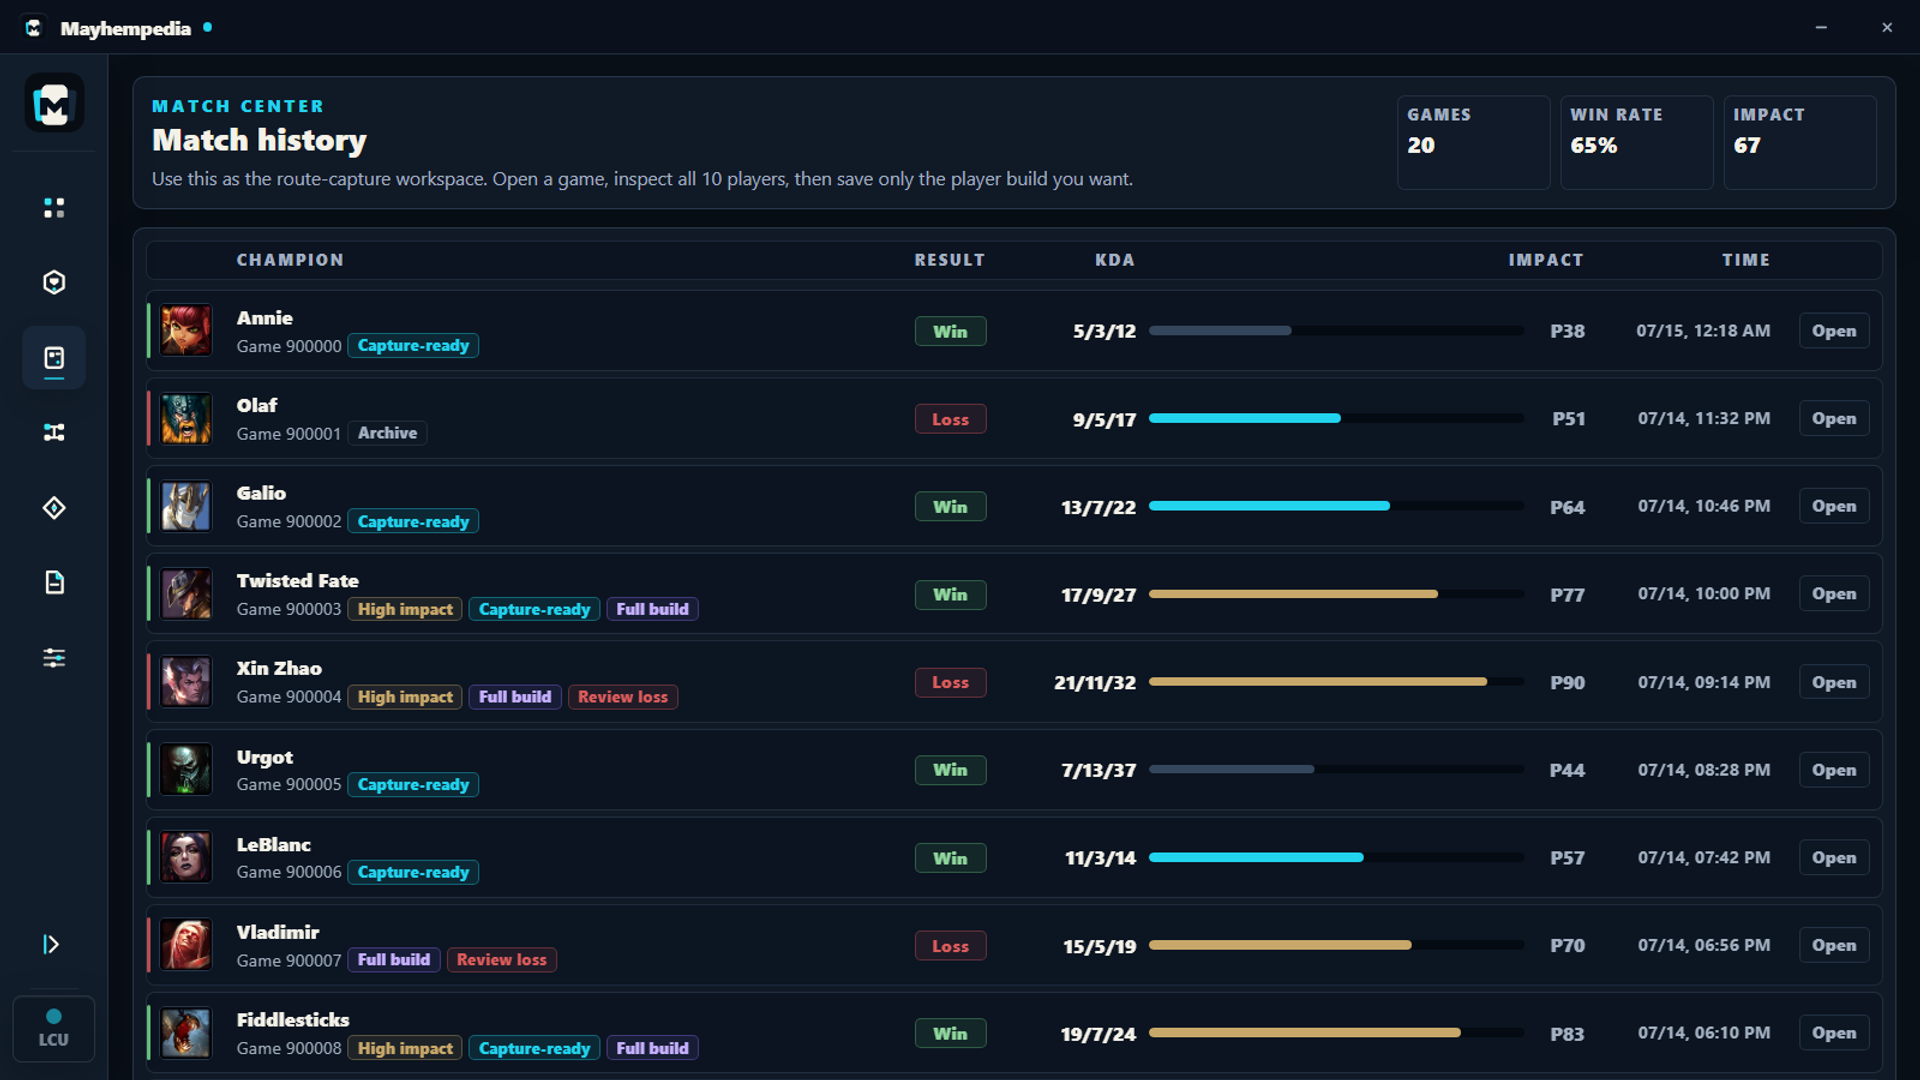
Task: Open the route nodes sidebar icon
Action: click(x=54, y=433)
